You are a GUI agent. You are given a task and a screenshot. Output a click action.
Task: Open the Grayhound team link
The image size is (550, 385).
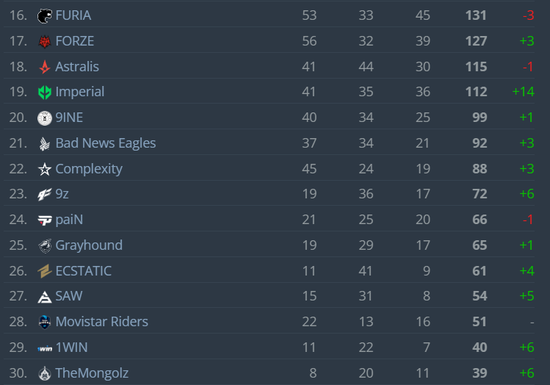pos(89,245)
